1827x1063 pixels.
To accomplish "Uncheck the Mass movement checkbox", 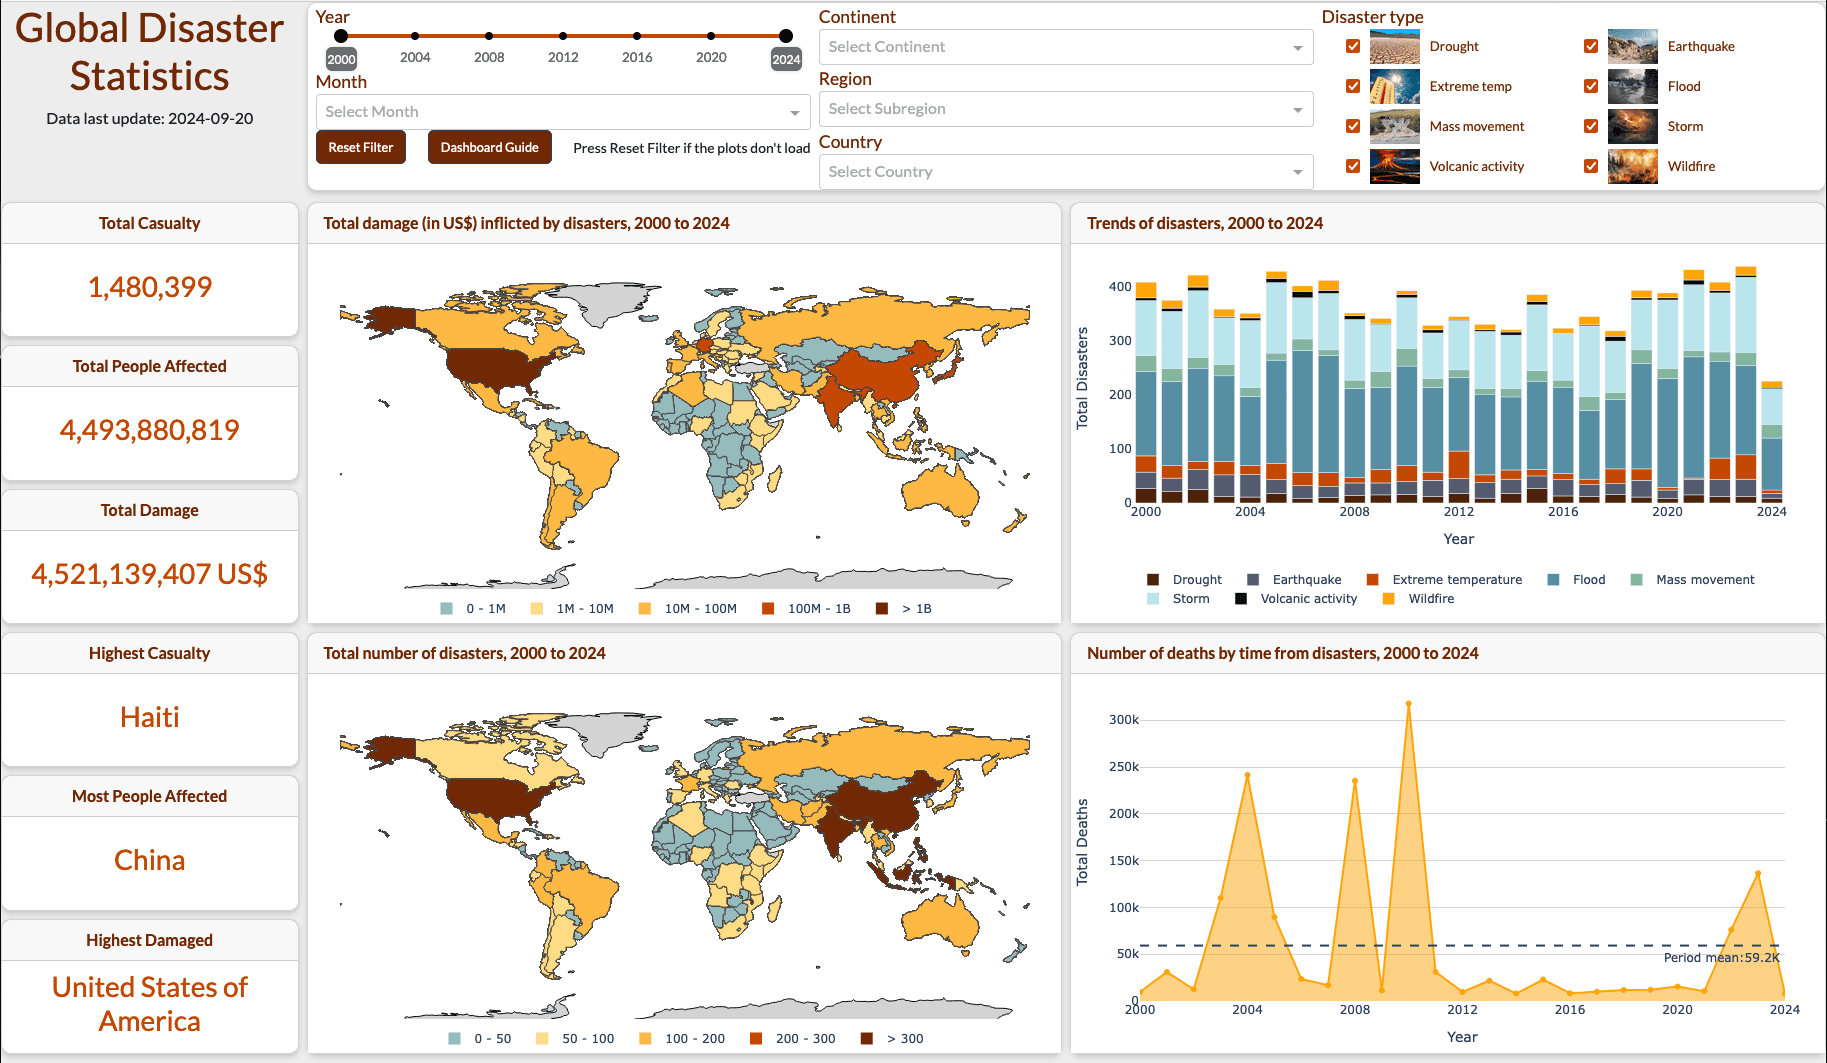I will click(x=1353, y=126).
